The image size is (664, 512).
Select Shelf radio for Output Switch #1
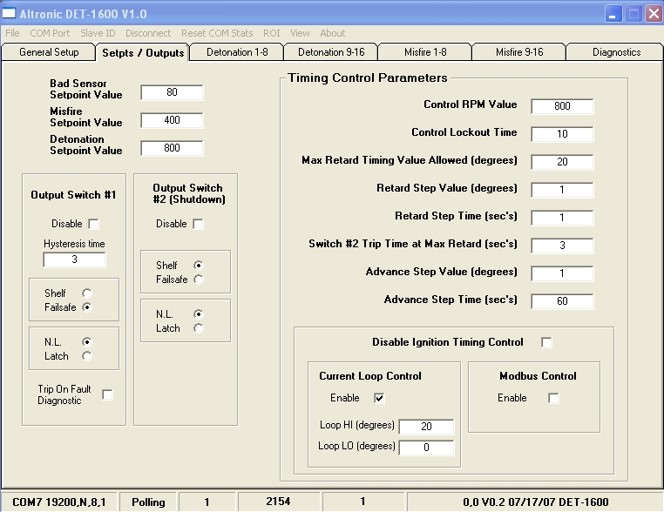87,293
